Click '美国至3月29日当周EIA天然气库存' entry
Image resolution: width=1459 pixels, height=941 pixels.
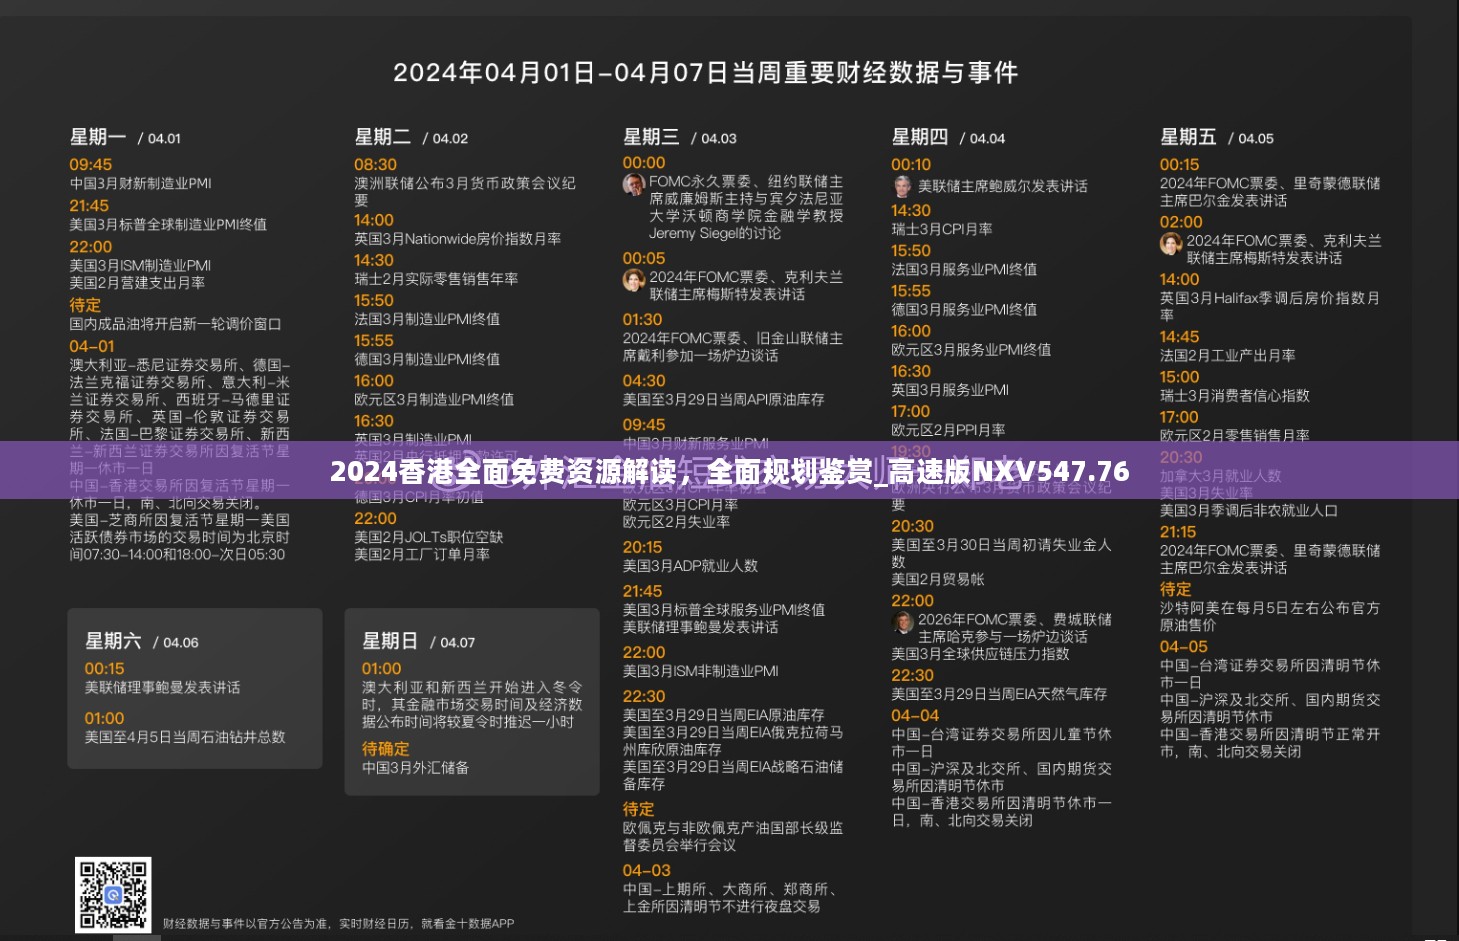pos(999,694)
